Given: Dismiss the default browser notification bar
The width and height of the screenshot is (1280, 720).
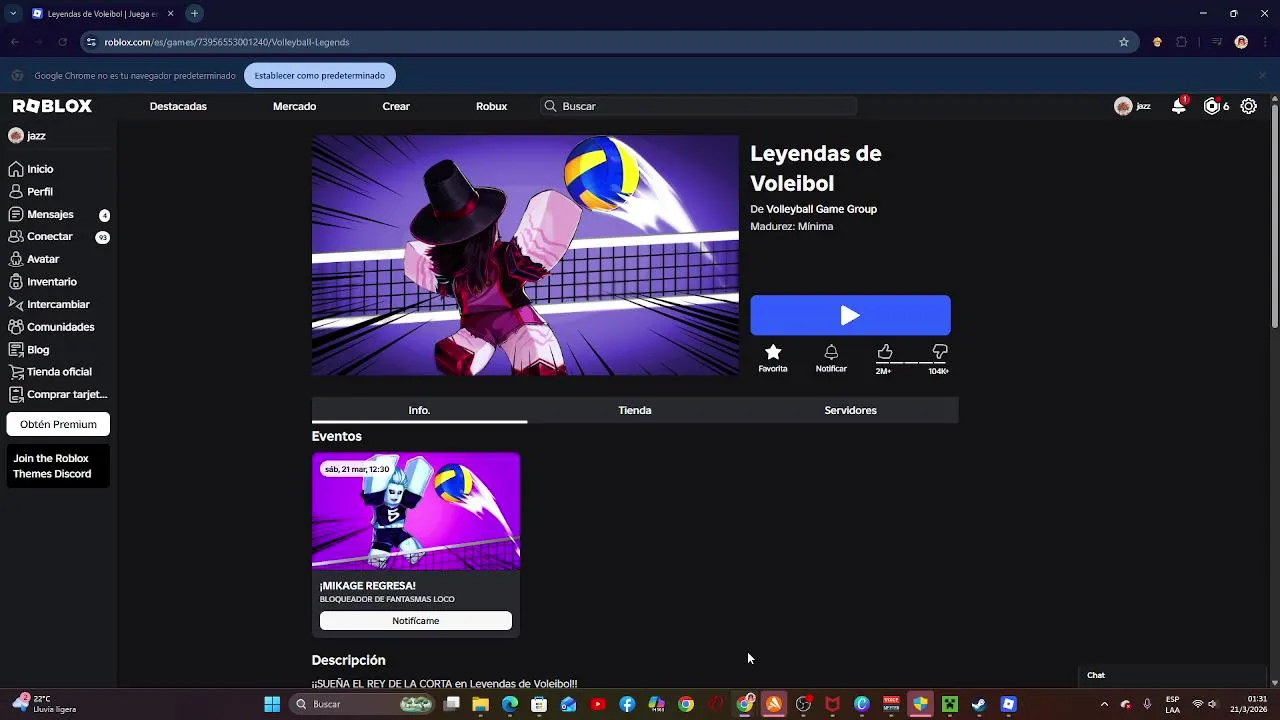Looking at the screenshot, I should tap(1262, 75).
